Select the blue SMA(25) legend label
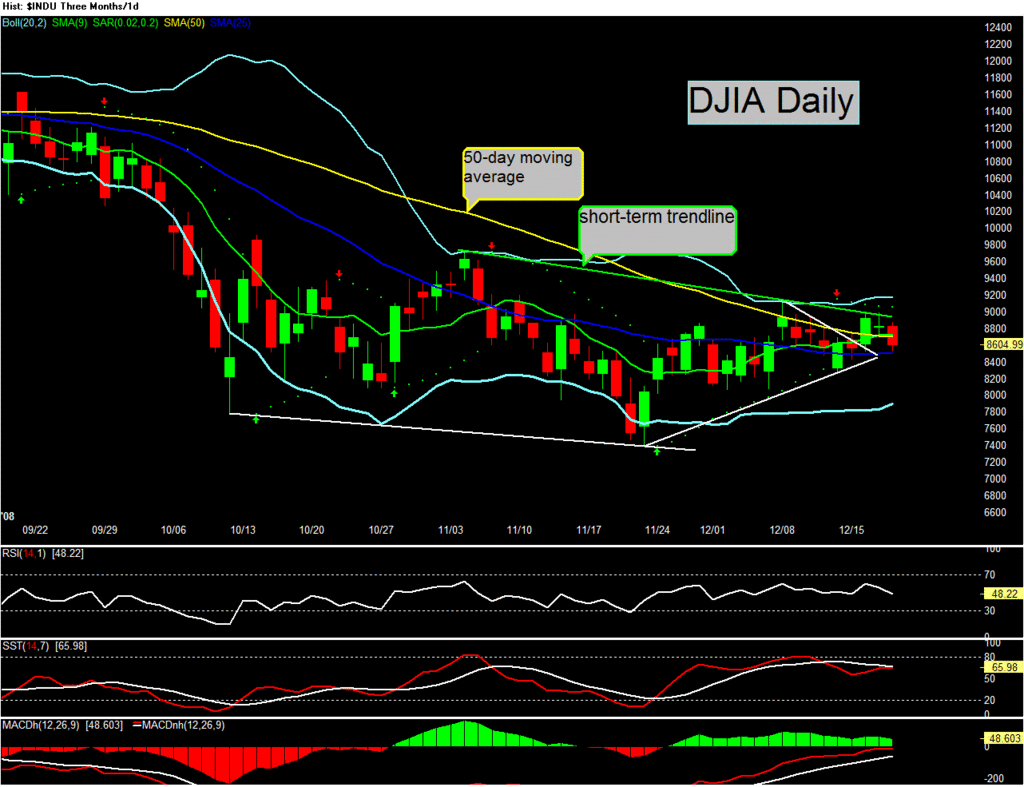The image size is (1024, 787). click(230, 23)
